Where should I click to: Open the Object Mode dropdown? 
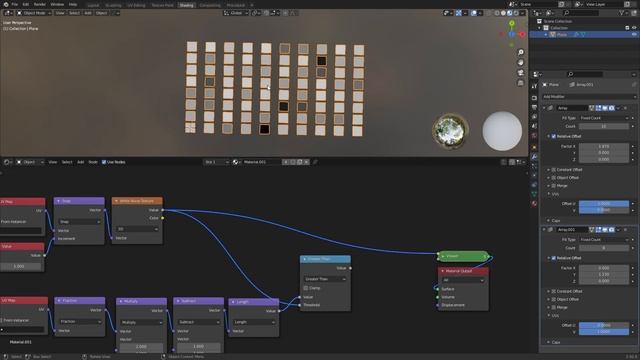click(x=34, y=13)
